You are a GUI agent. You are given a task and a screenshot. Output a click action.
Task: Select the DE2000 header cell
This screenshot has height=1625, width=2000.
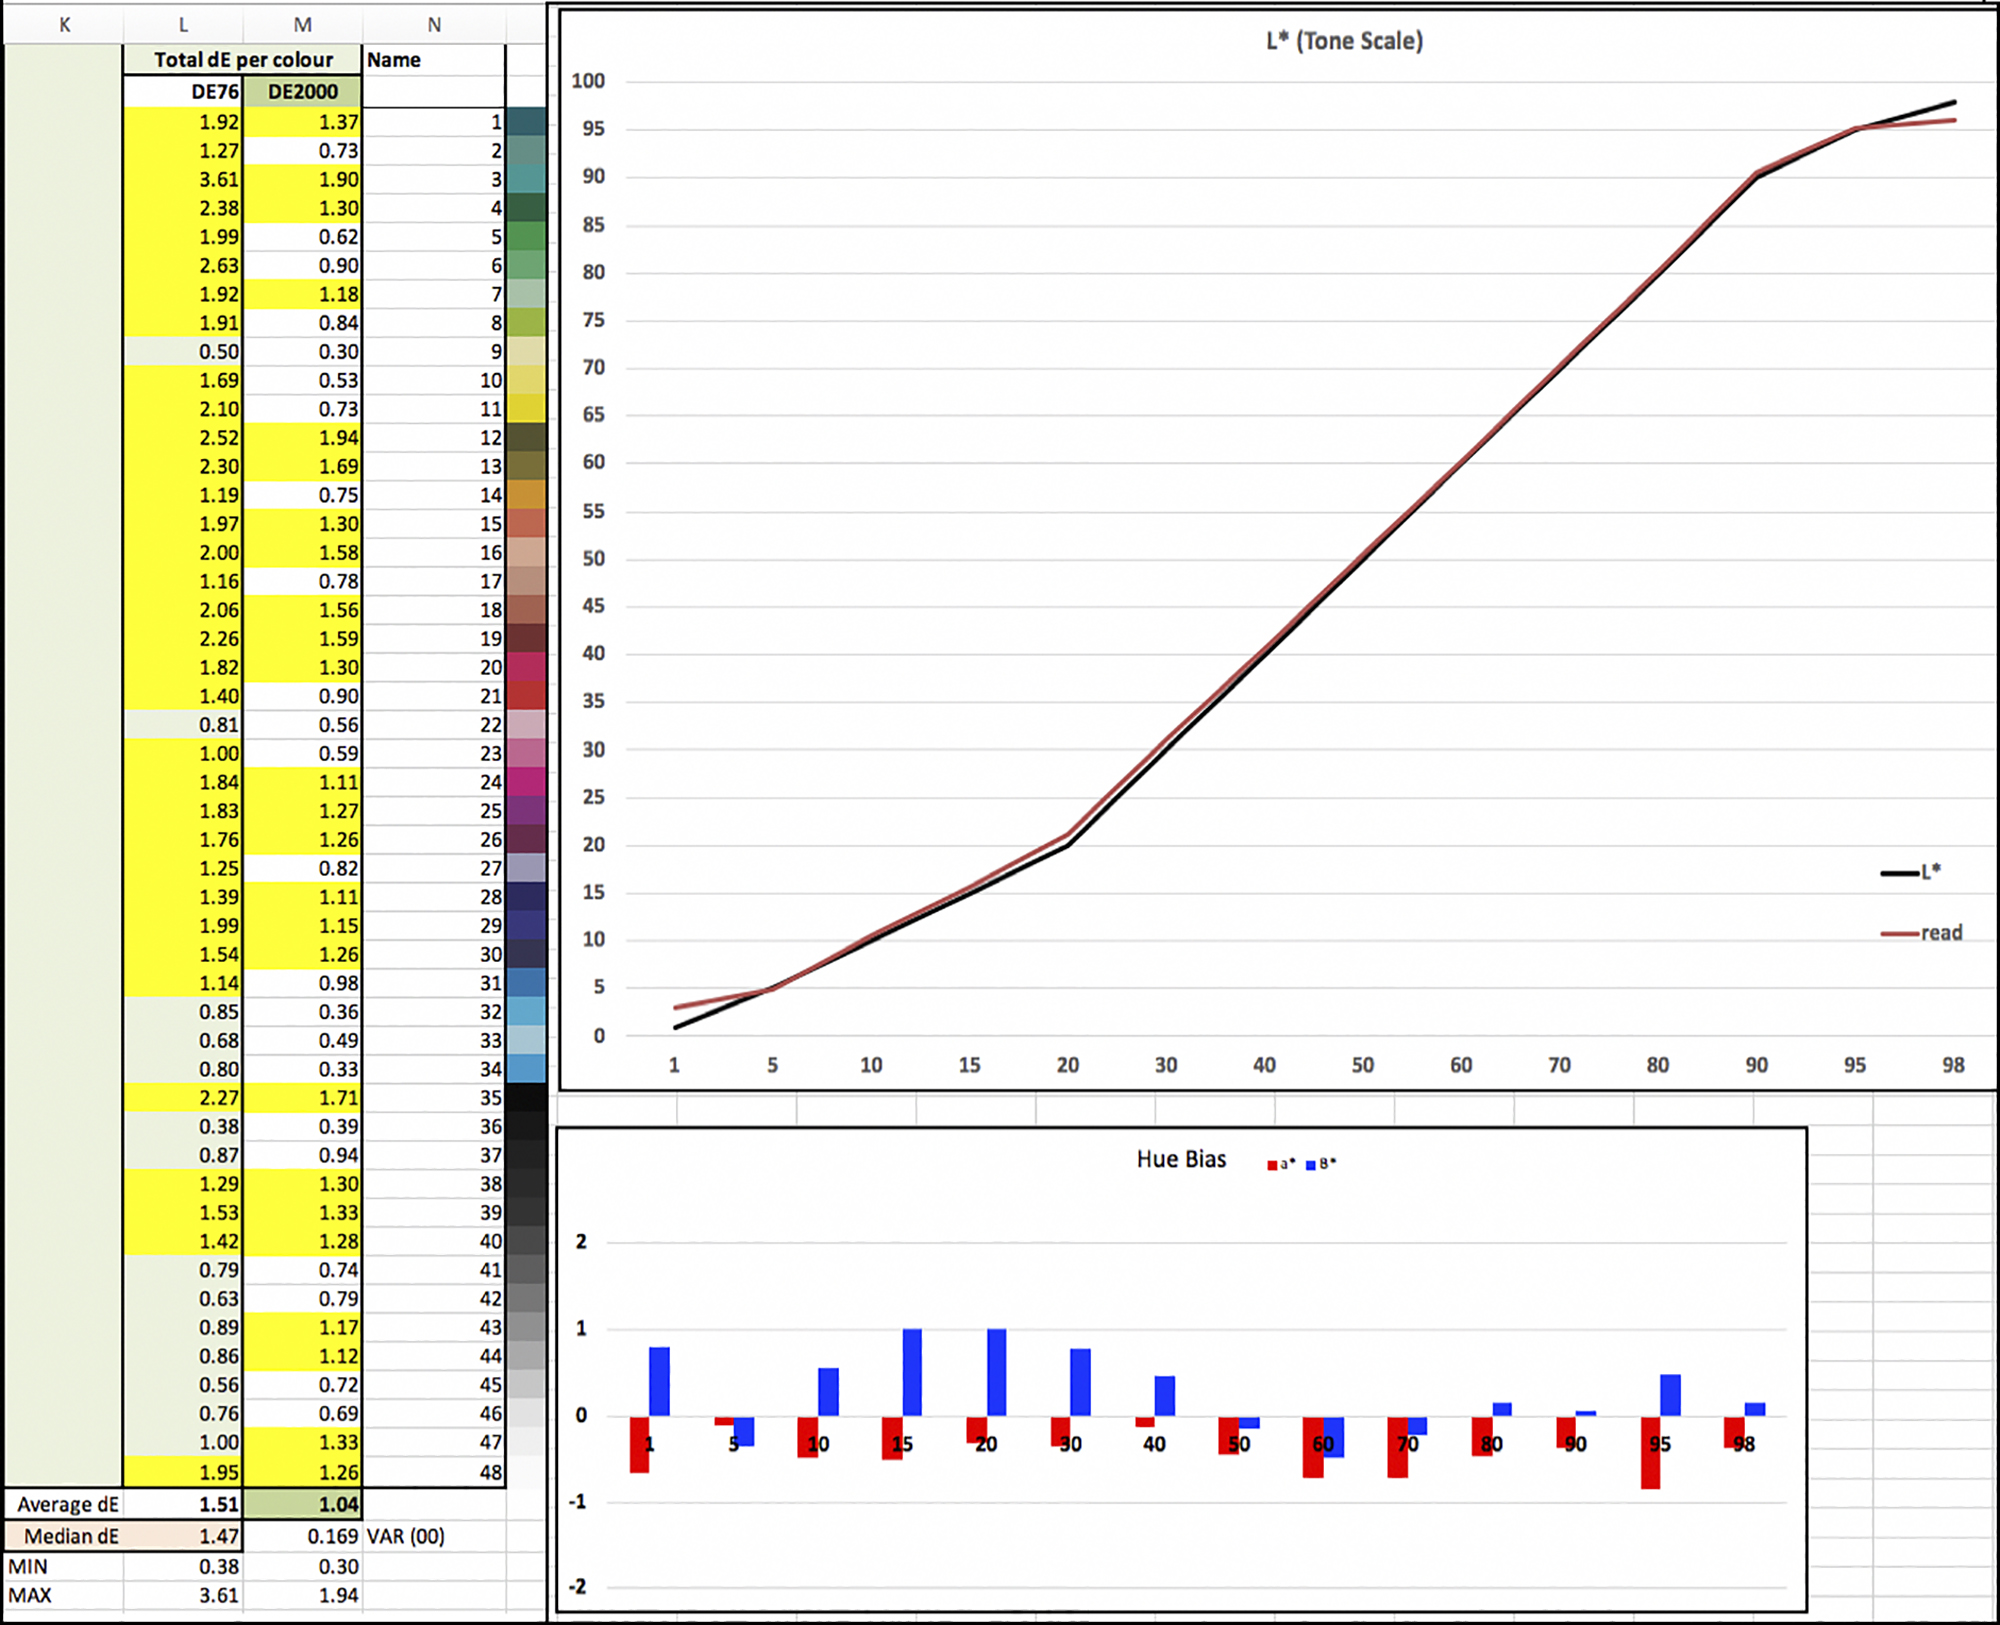click(x=302, y=92)
